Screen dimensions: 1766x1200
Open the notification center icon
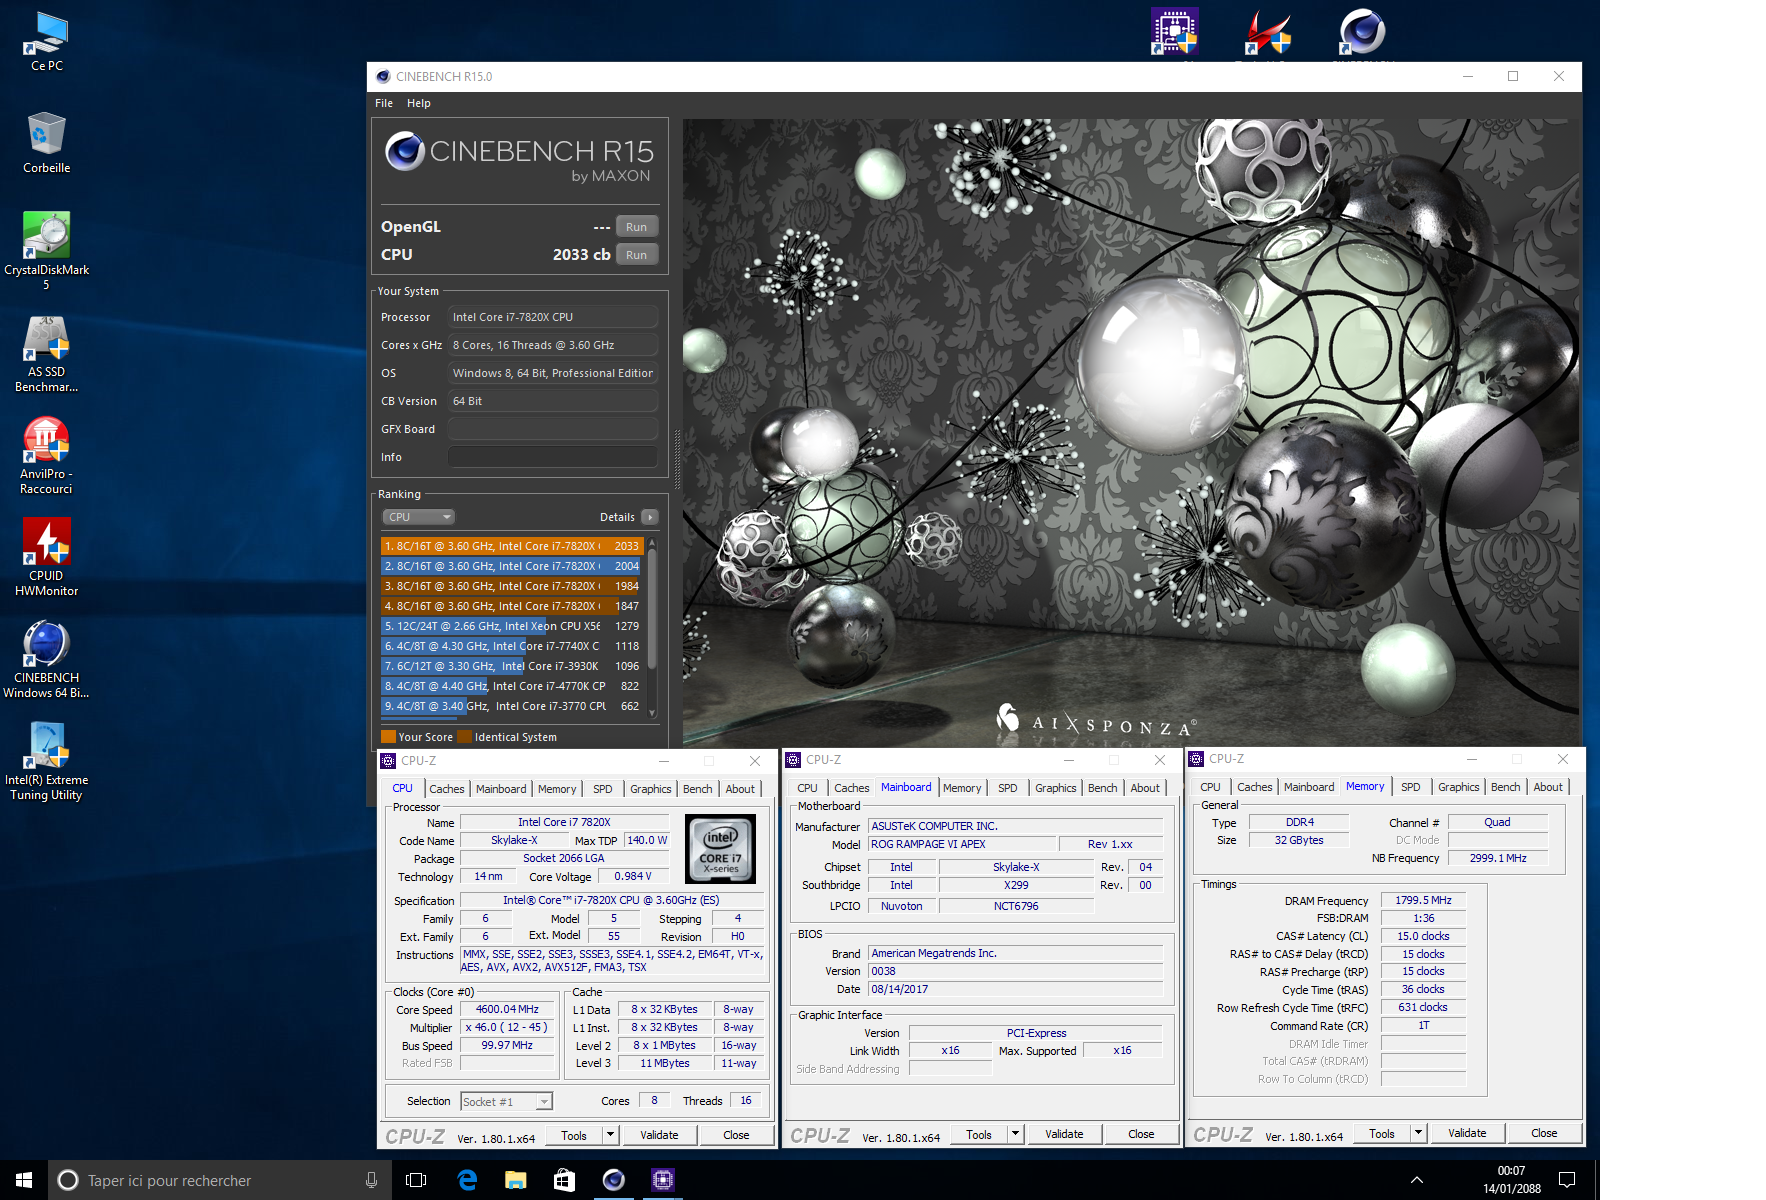point(1567,1180)
